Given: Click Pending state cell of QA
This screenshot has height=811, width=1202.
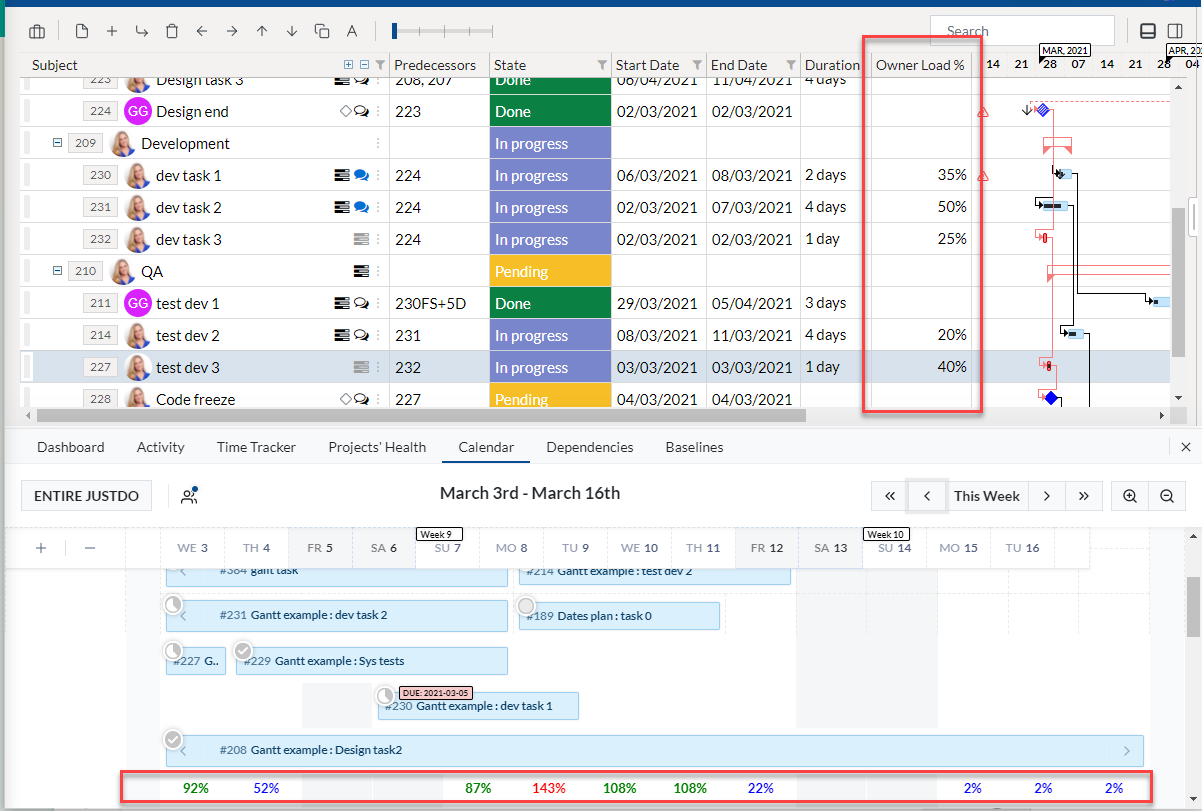Looking at the screenshot, I should coord(550,271).
